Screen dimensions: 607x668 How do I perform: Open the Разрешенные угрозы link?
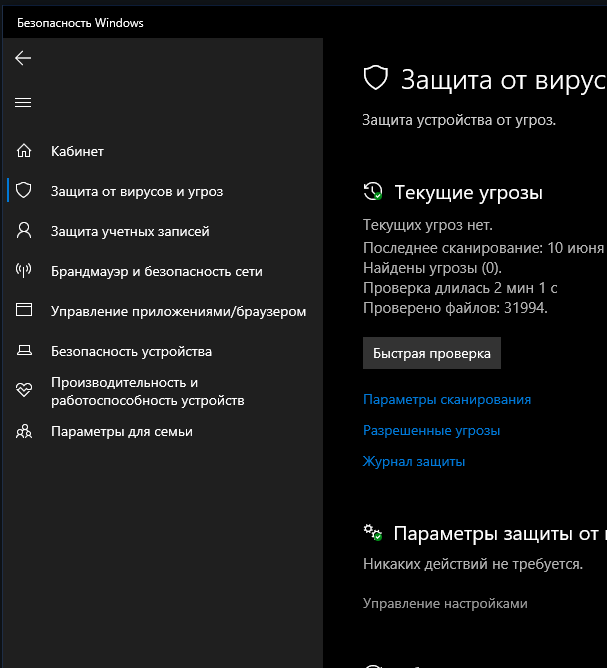click(431, 430)
